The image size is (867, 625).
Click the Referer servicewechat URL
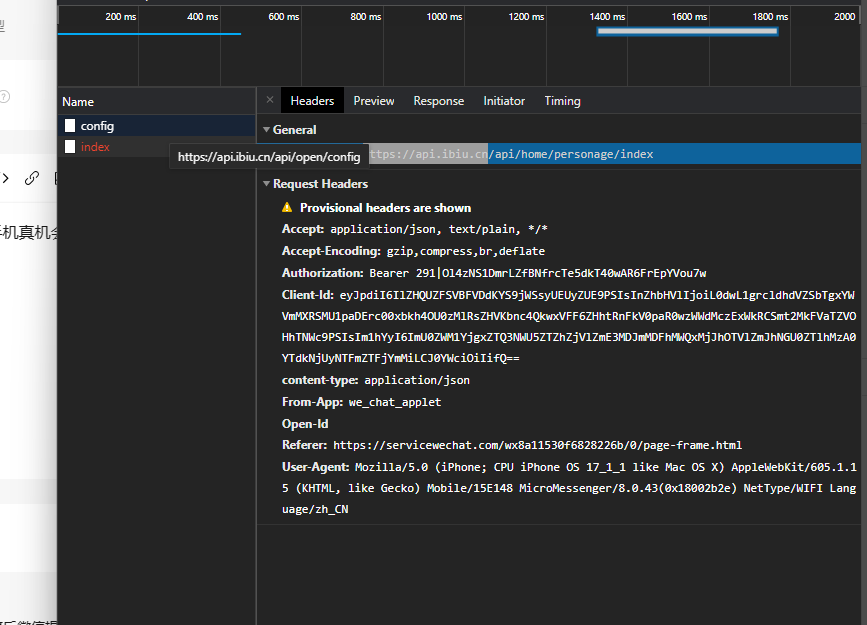(537, 445)
